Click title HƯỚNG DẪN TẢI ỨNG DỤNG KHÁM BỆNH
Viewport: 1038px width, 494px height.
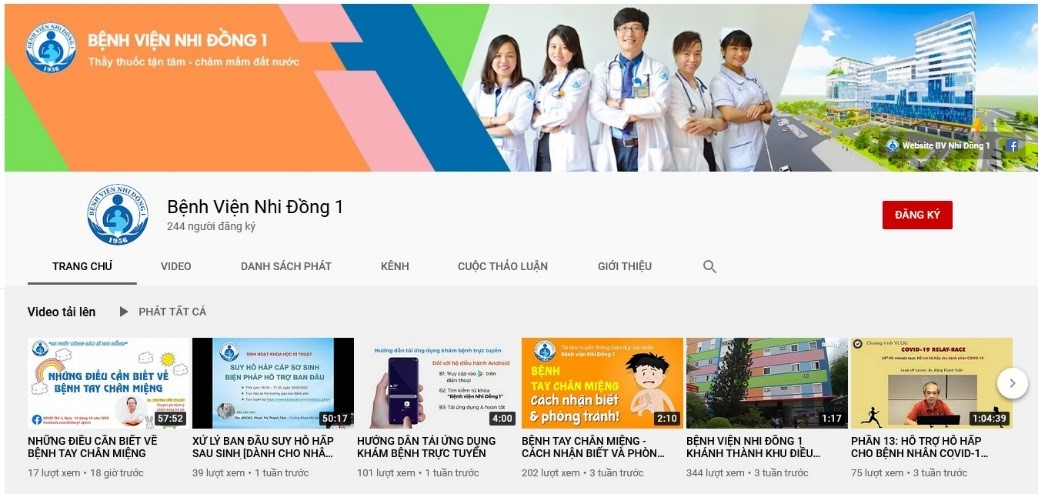pyautogui.click(x=426, y=447)
